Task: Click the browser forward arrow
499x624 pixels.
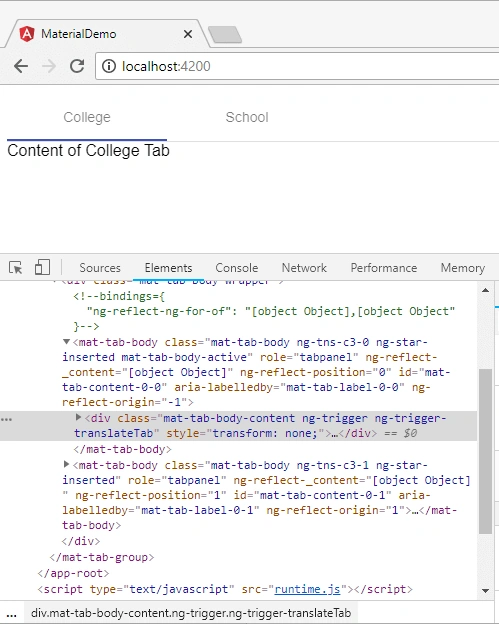Action: tap(49, 66)
